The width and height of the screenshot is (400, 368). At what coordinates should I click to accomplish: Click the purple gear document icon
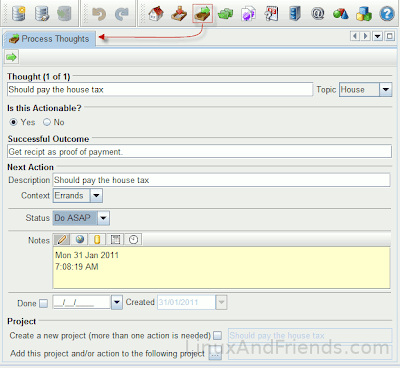(x=248, y=14)
